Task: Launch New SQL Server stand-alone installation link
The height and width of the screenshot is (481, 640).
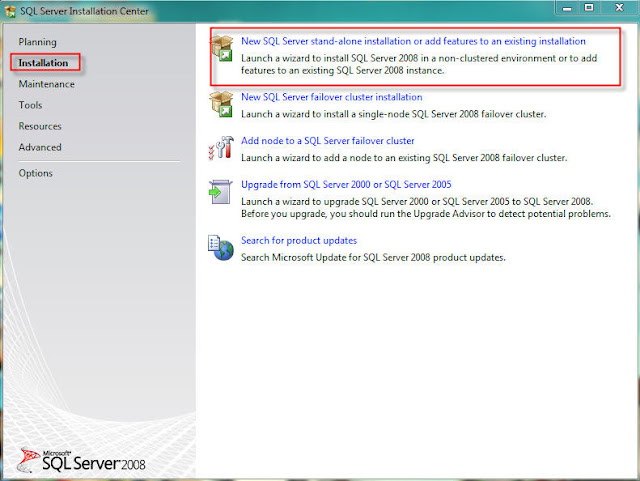Action: 413,41
